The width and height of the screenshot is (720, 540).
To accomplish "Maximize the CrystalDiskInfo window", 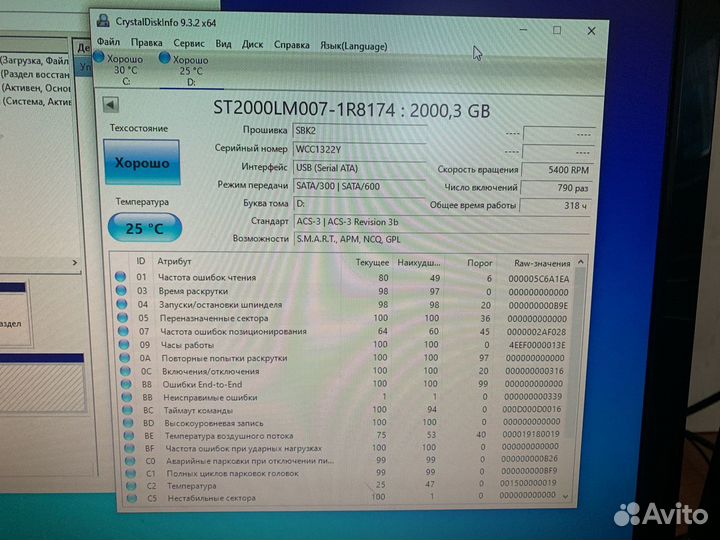I will [557, 30].
